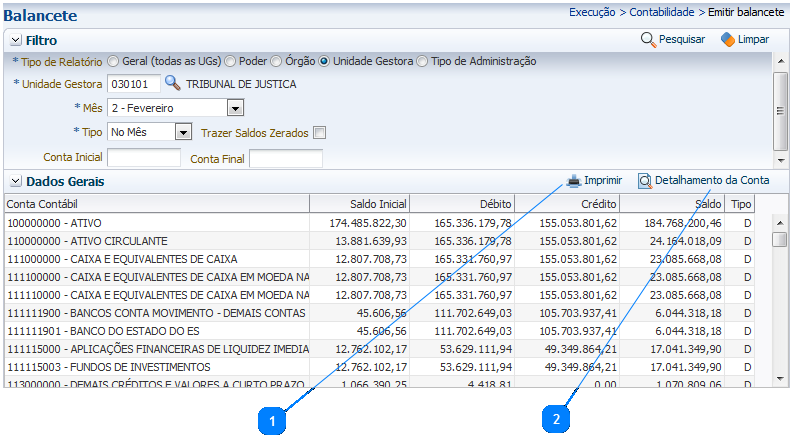Click the Unidade Gestora search magnifier
This screenshot has width=797, height=440.
click(173, 84)
